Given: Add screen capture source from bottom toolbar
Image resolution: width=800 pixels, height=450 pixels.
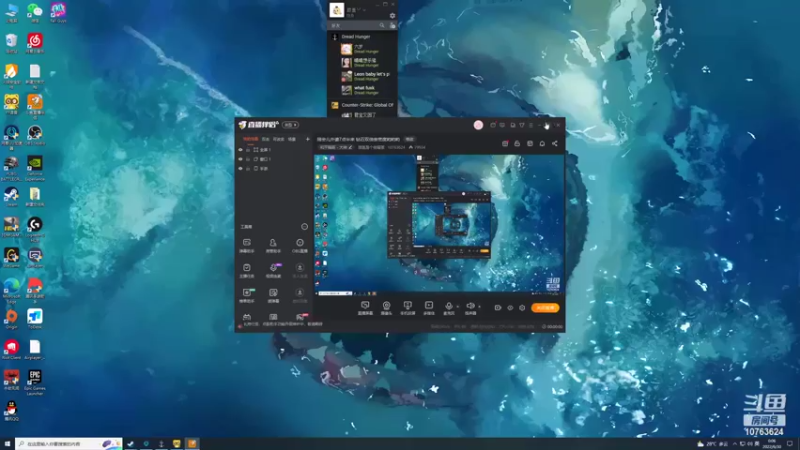Looking at the screenshot, I should coord(365,308).
